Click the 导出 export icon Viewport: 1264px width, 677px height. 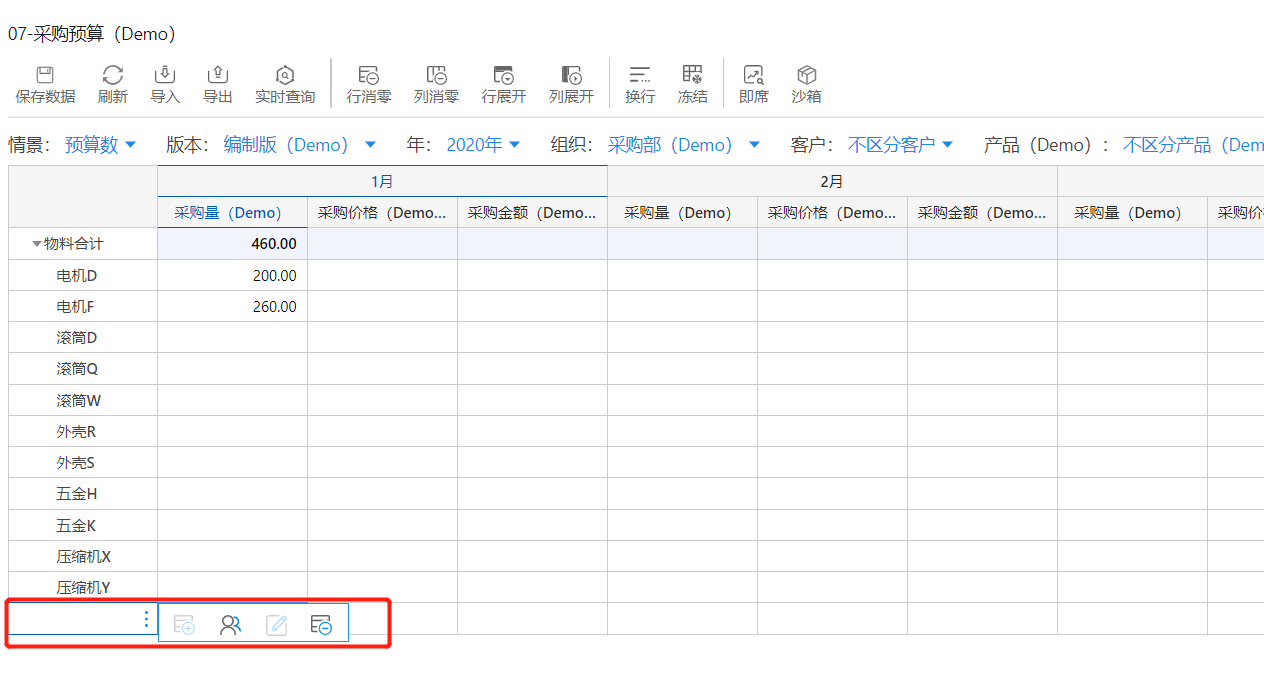pyautogui.click(x=217, y=76)
